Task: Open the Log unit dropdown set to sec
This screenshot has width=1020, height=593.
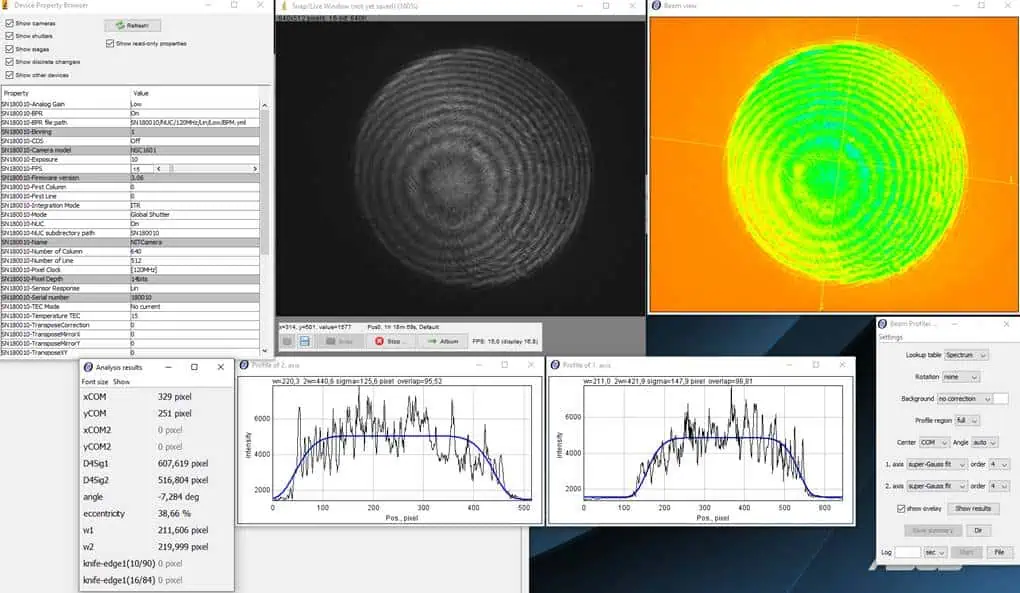Action: click(x=935, y=552)
